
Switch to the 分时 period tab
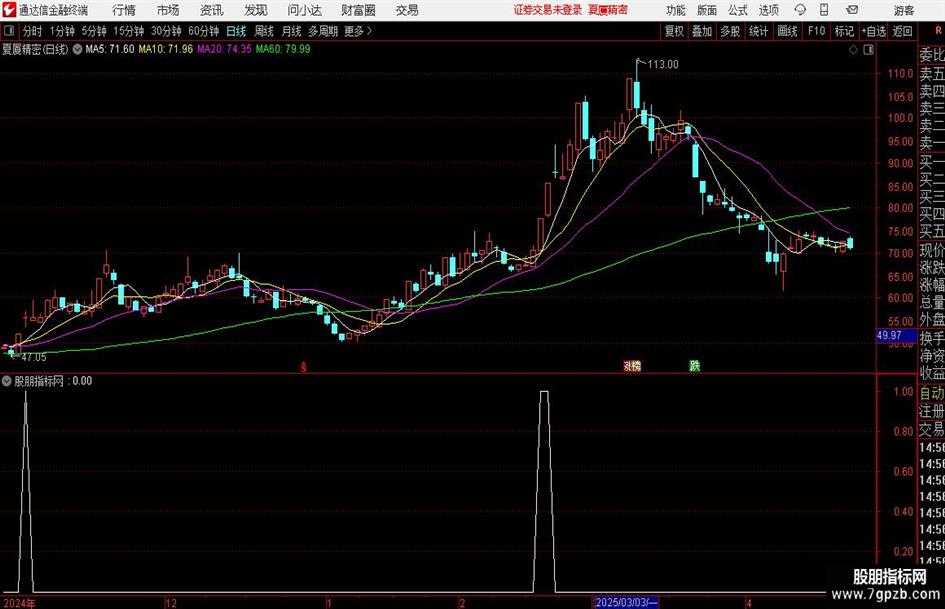32,31
